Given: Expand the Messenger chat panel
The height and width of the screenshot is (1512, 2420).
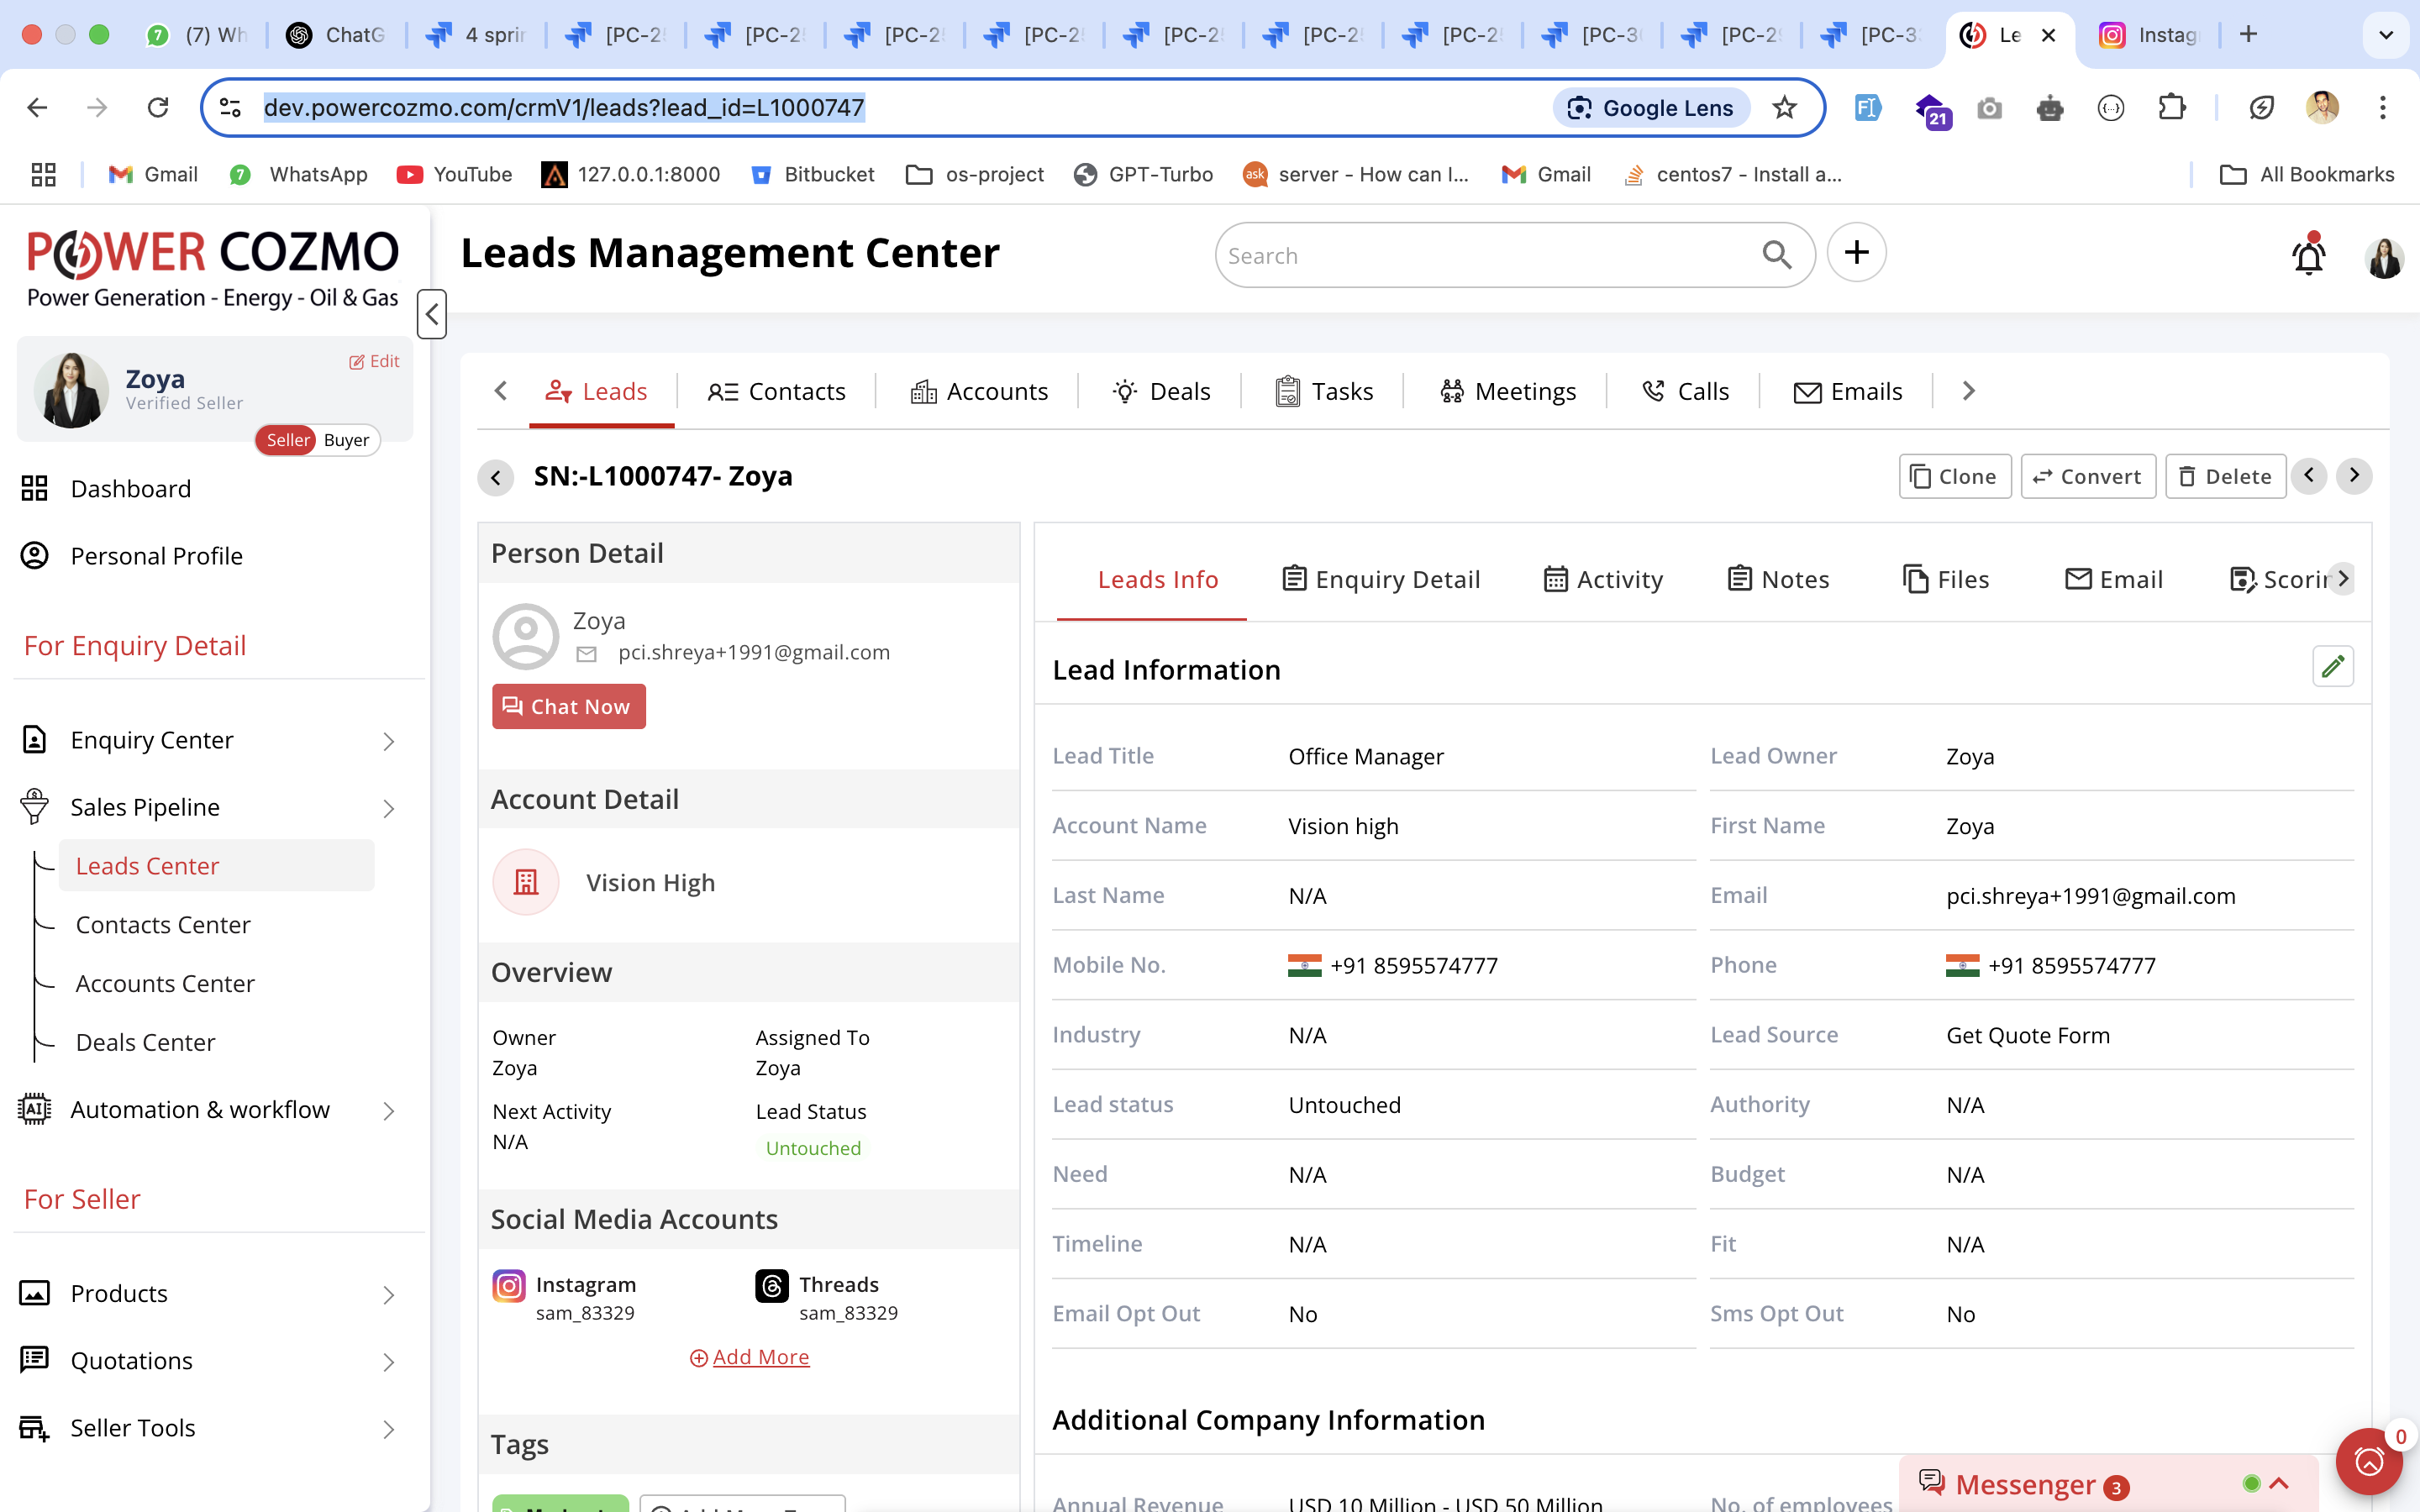Looking at the screenshot, I should [x=2279, y=1484].
